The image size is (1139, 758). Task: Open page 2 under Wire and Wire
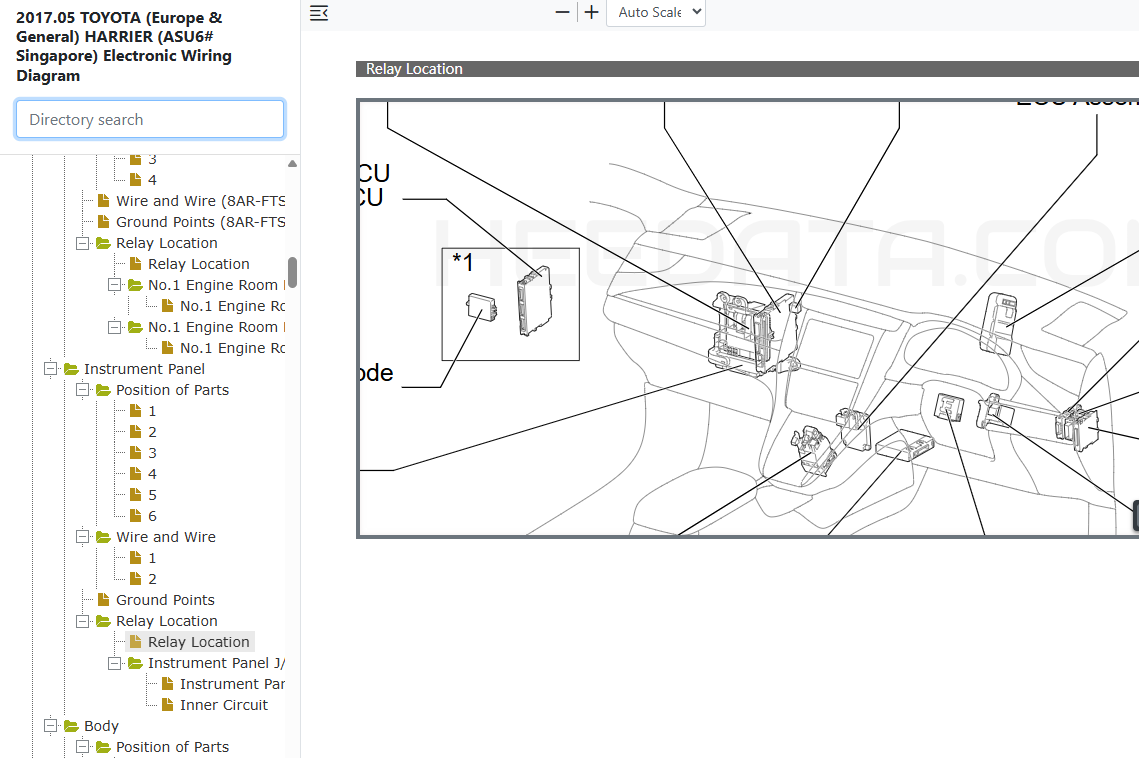pyautogui.click(x=152, y=578)
